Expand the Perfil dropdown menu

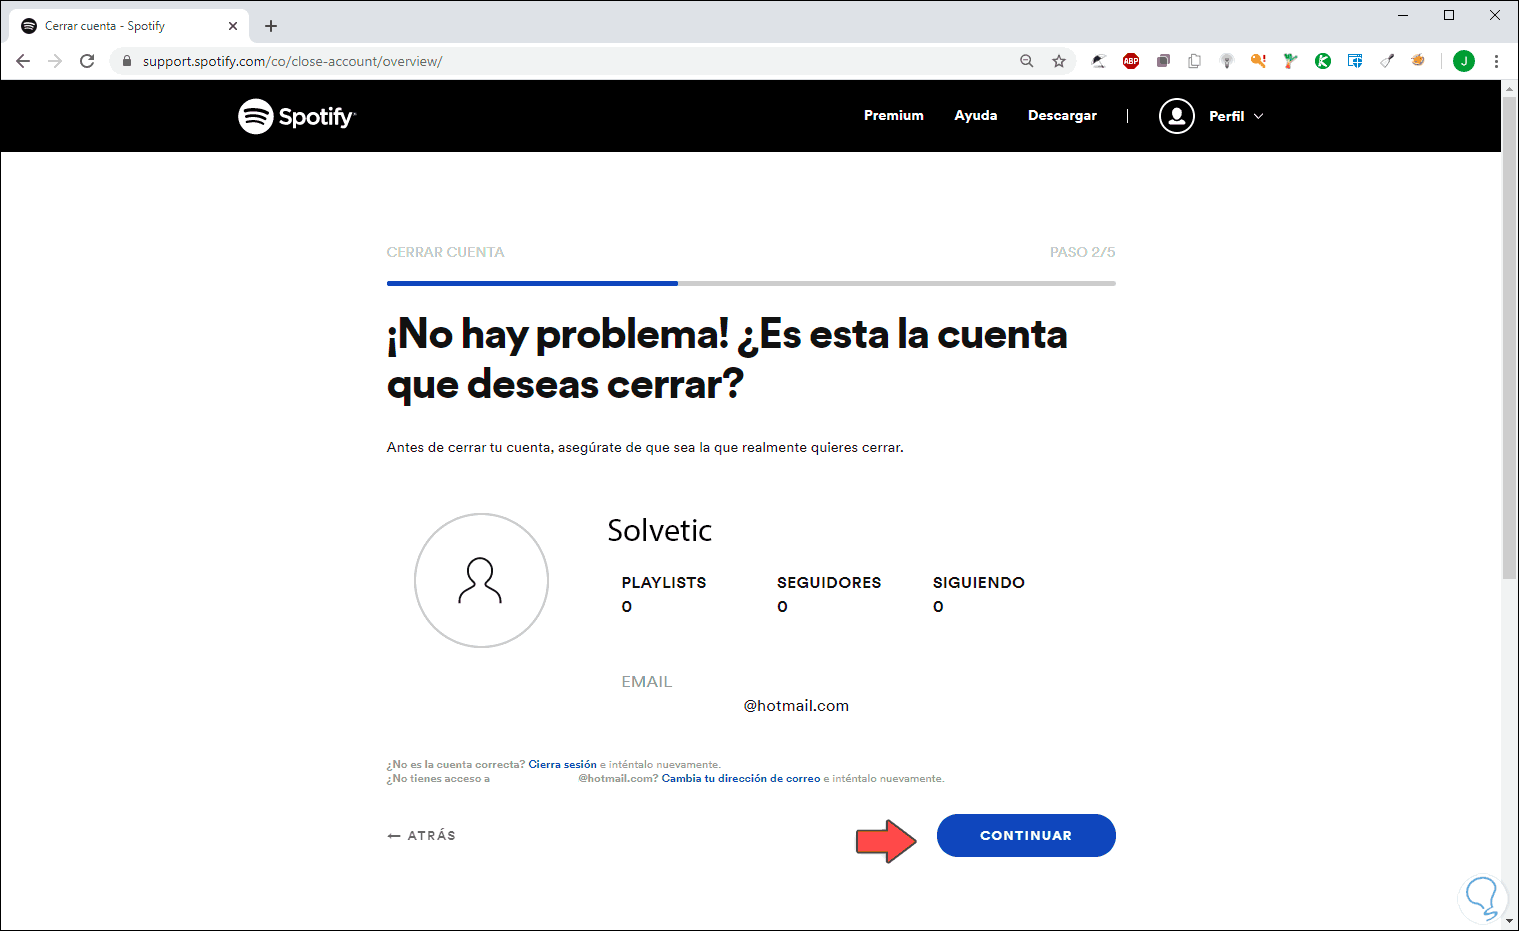point(1236,116)
